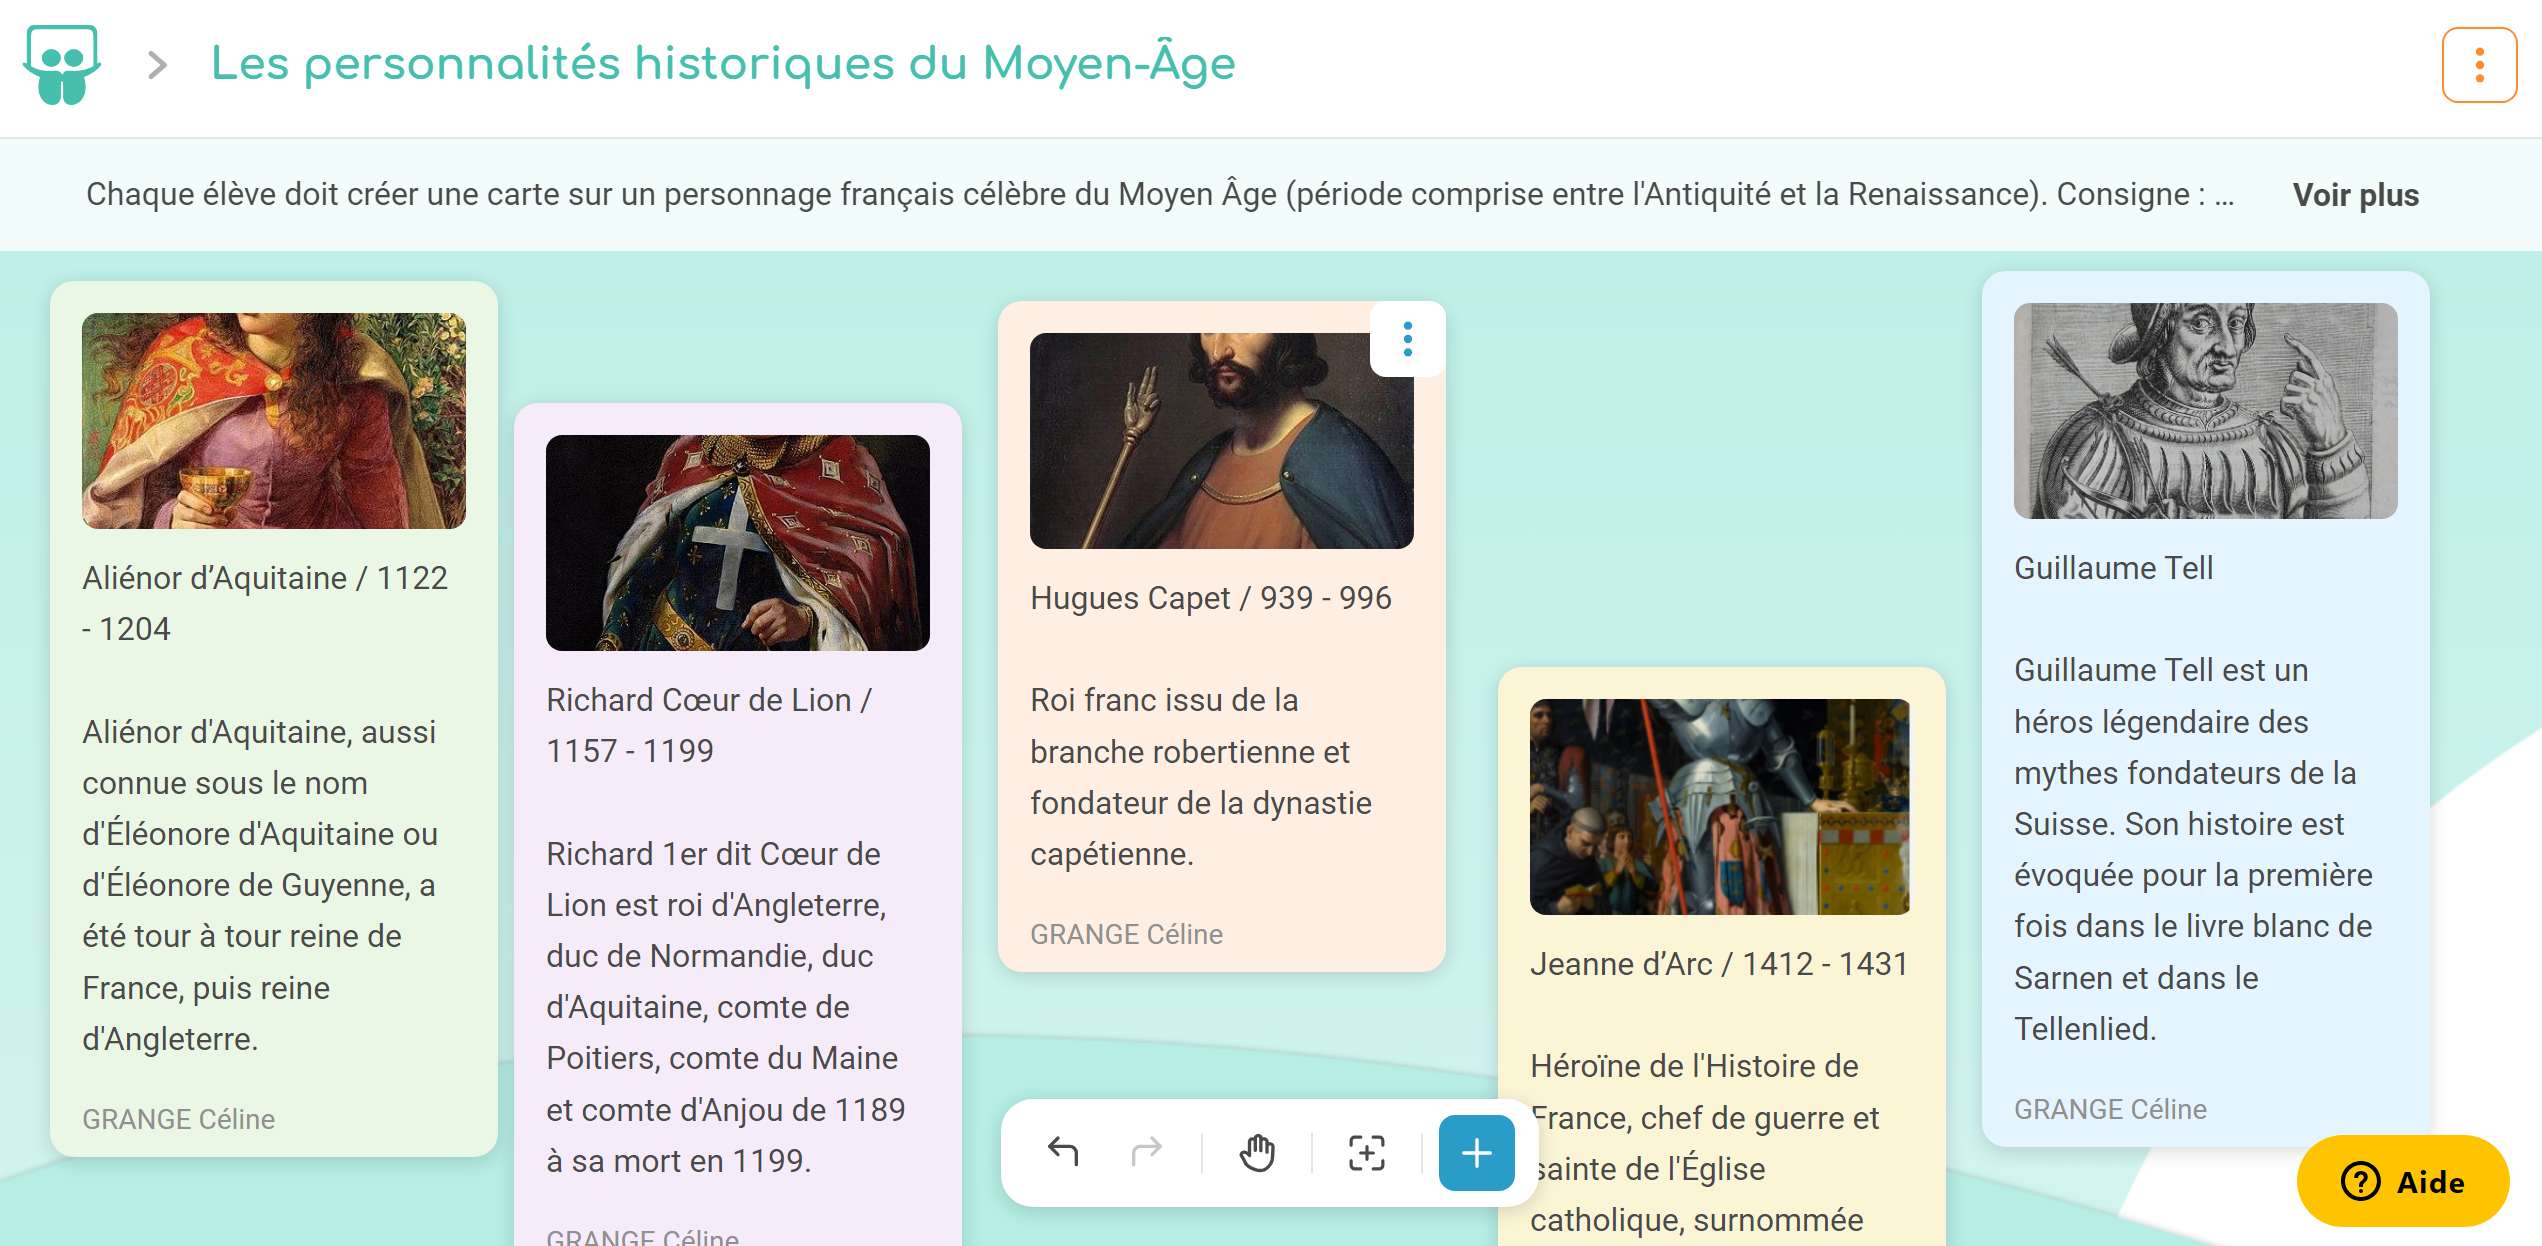Open Aliénor d'Aquitaine portrait image

274,421
